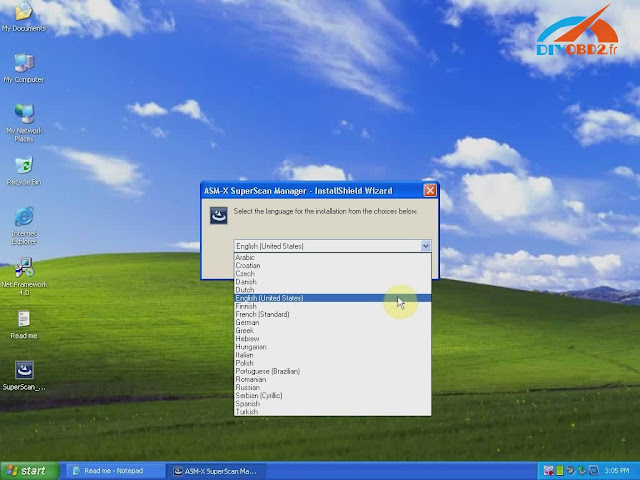Choose Hungarian from the language list
The width and height of the screenshot is (640, 480).
coord(332,347)
